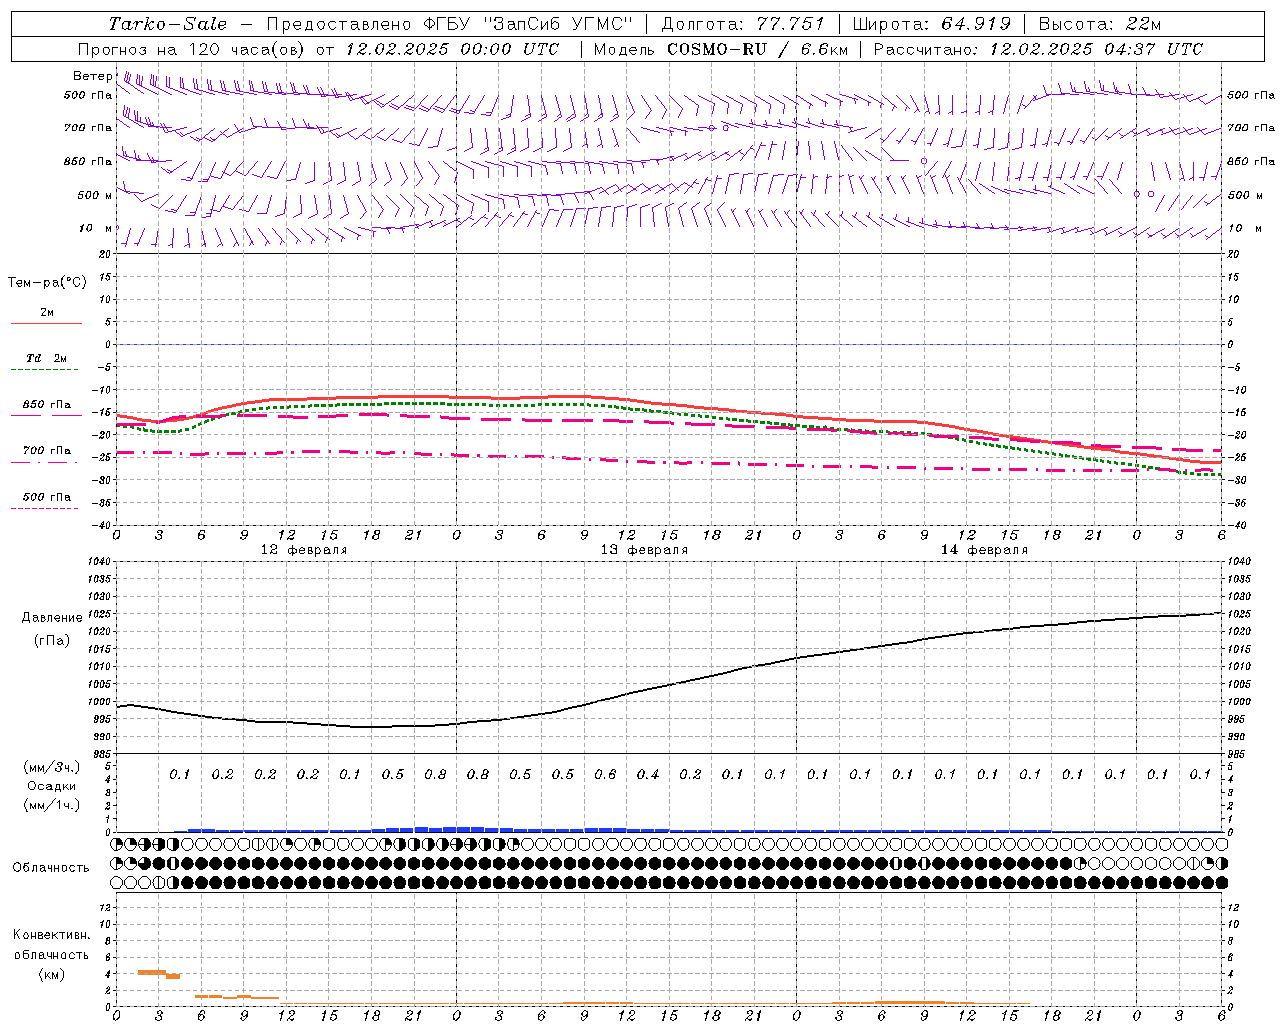Viewport: 1280px width, 1024px height.
Task: Click the Давление pressure panel title
Action: pyautogui.click(x=52, y=617)
